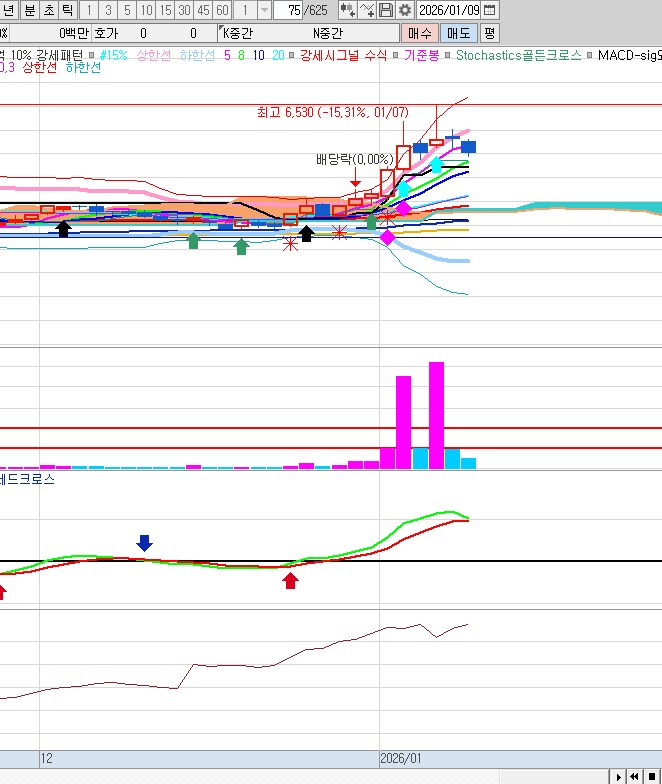Open the calendar date picker icon
Image resolution: width=662 pixels, height=784 pixels.
point(490,10)
